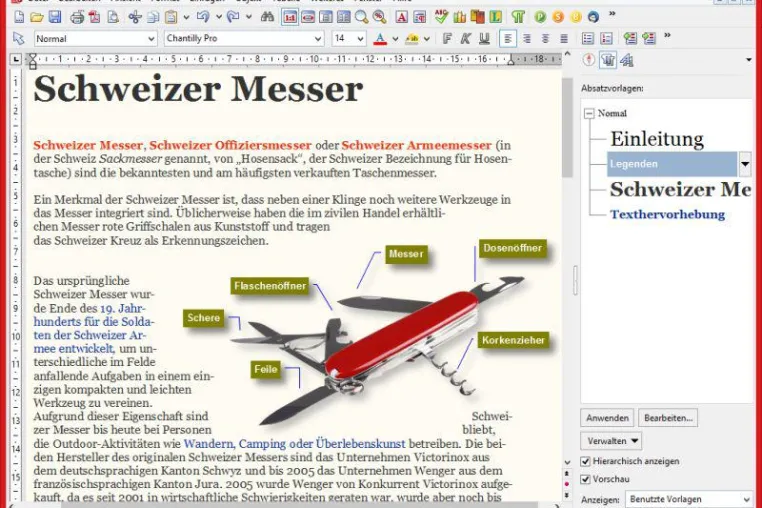
Task: Show formatting marks with the green pilcrow icon
Action: point(518,18)
